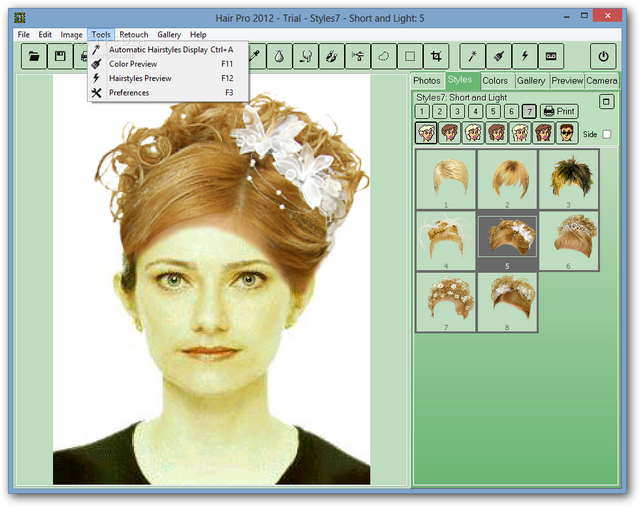Switch to the Colors tab
This screenshot has height=507, width=640.
point(495,80)
